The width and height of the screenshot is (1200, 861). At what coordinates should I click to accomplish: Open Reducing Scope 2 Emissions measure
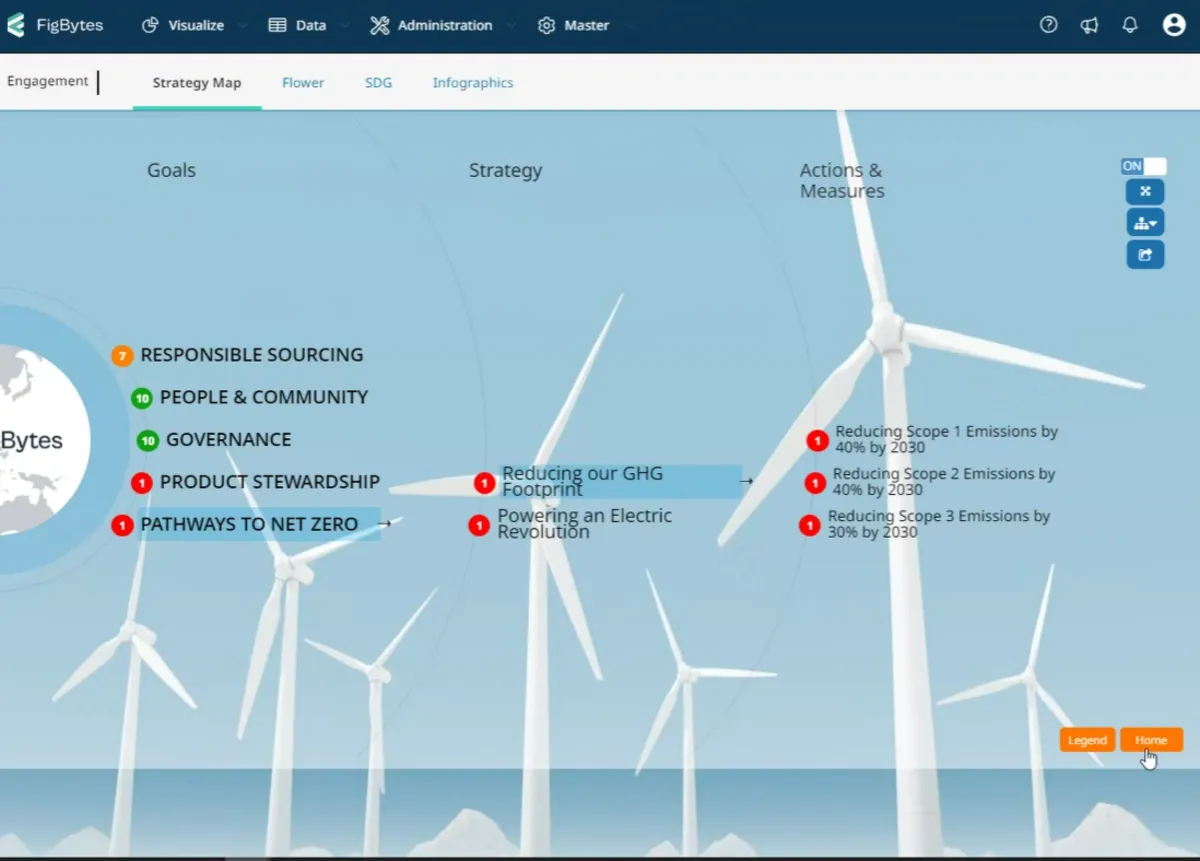(944, 481)
